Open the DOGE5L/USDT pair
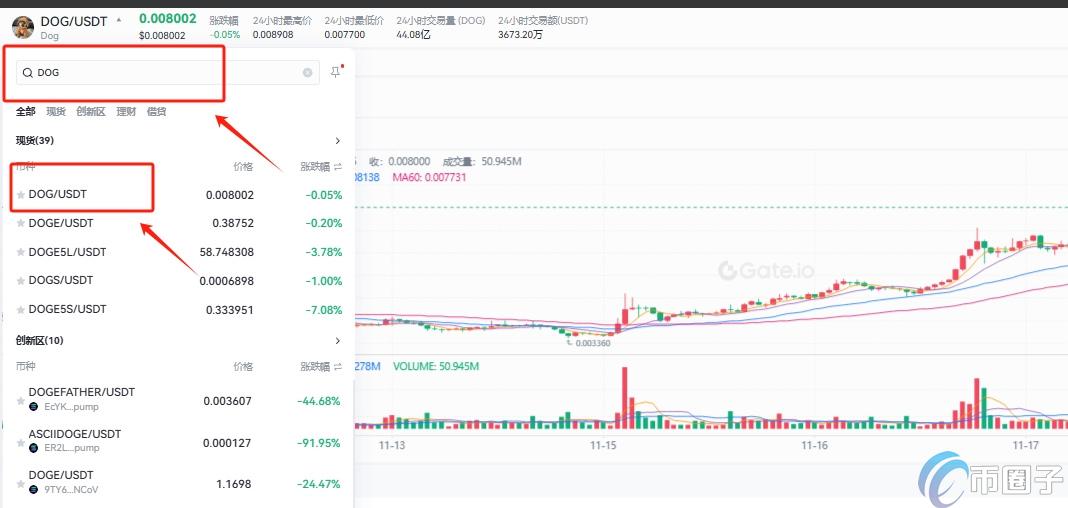Viewport: 1068px width, 508px height. click(68, 252)
